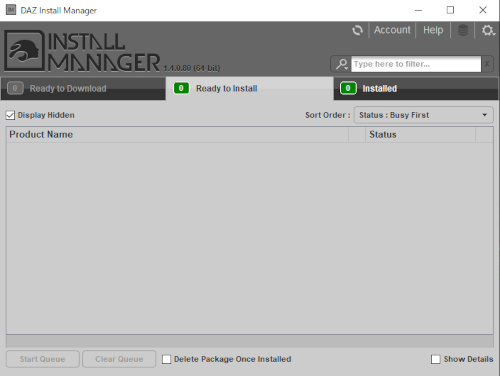The width and height of the screenshot is (500, 376).
Task: Click the DAZ Install Manager title bar icon
Action: 11,10
